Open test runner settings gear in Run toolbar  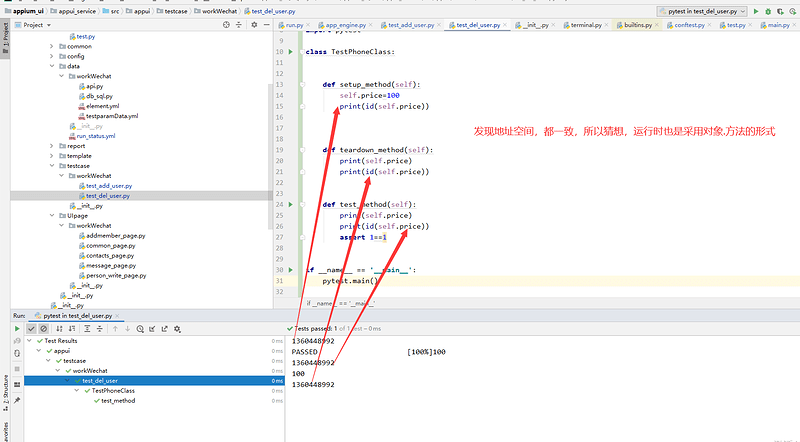[x=177, y=329]
